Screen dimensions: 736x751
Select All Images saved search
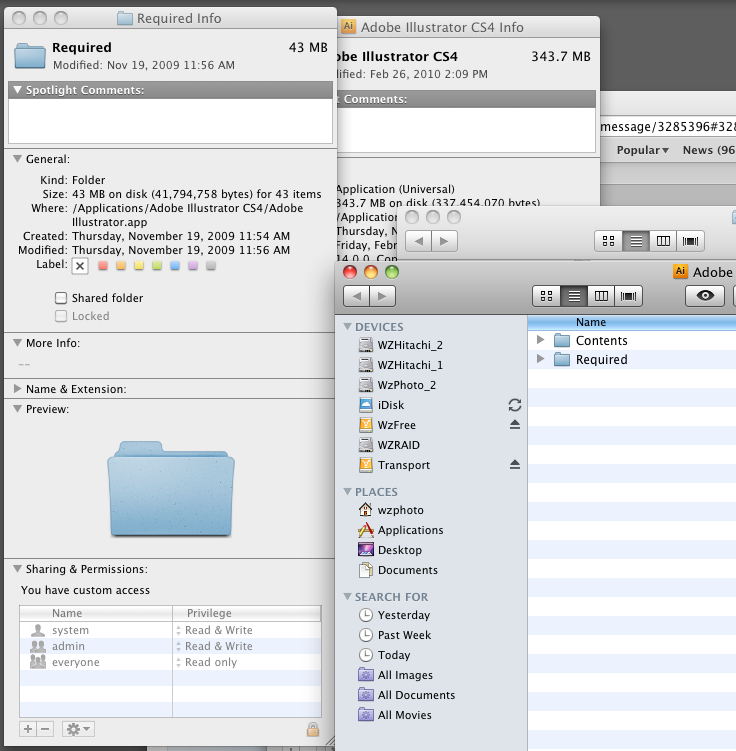[x=396, y=675]
